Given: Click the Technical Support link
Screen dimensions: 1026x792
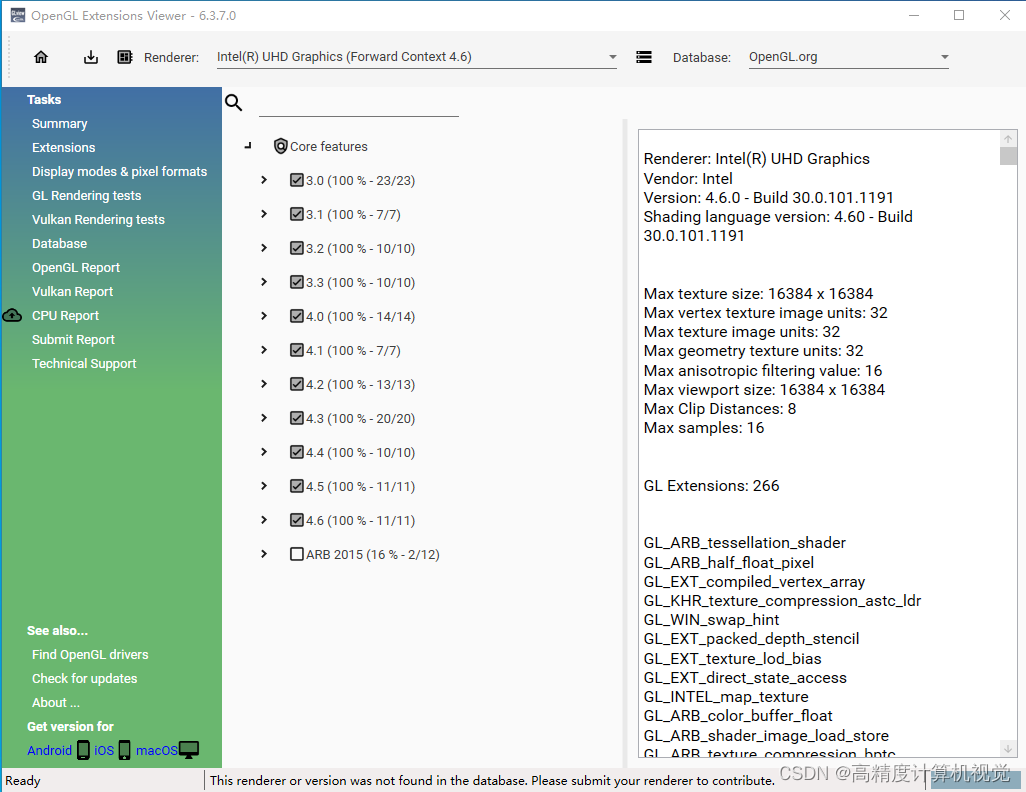Looking at the screenshot, I should [84, 364].
